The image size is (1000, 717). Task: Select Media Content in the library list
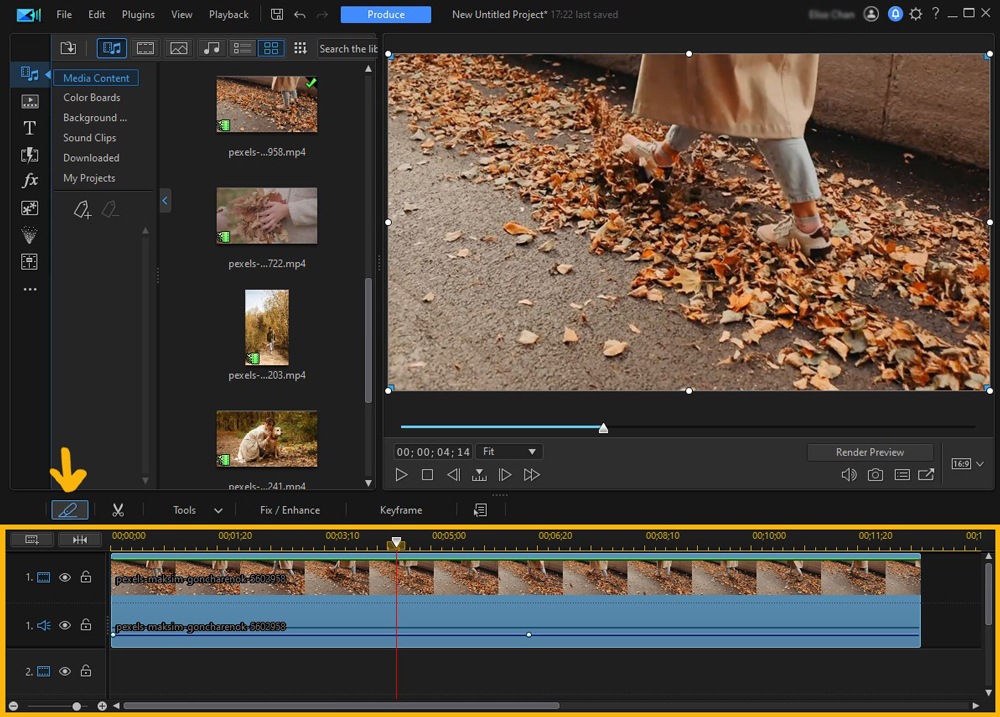point(96,78)
